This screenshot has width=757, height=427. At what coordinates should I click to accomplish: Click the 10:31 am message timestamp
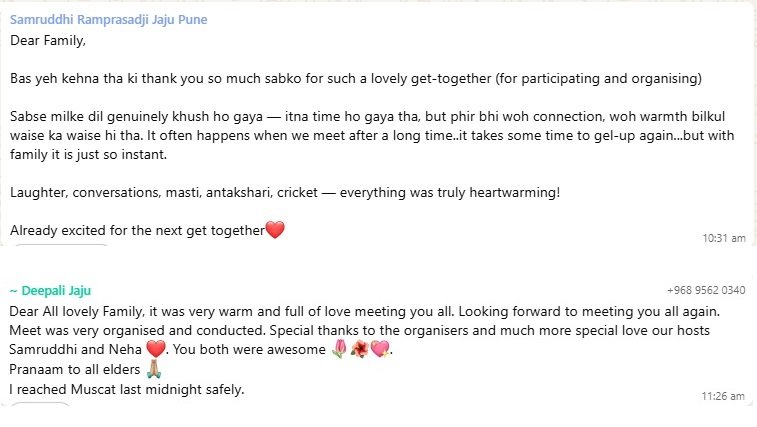(x=725, y=238)
